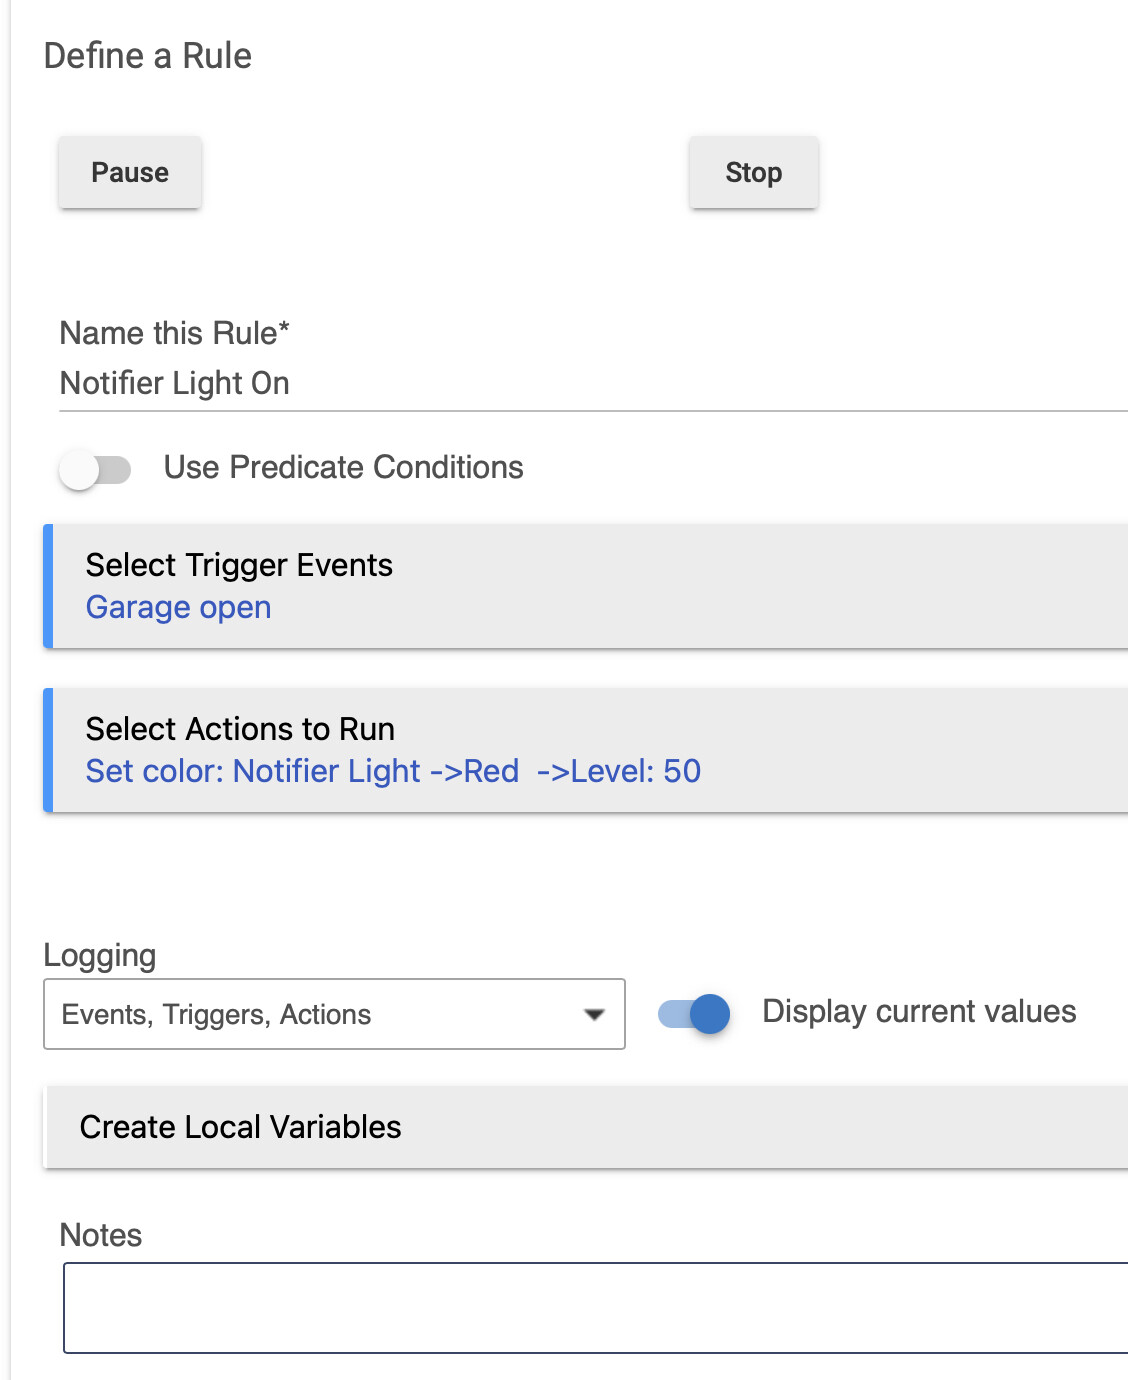Edit the rule name field
1128x1380 pixels.
click(594, 384)
